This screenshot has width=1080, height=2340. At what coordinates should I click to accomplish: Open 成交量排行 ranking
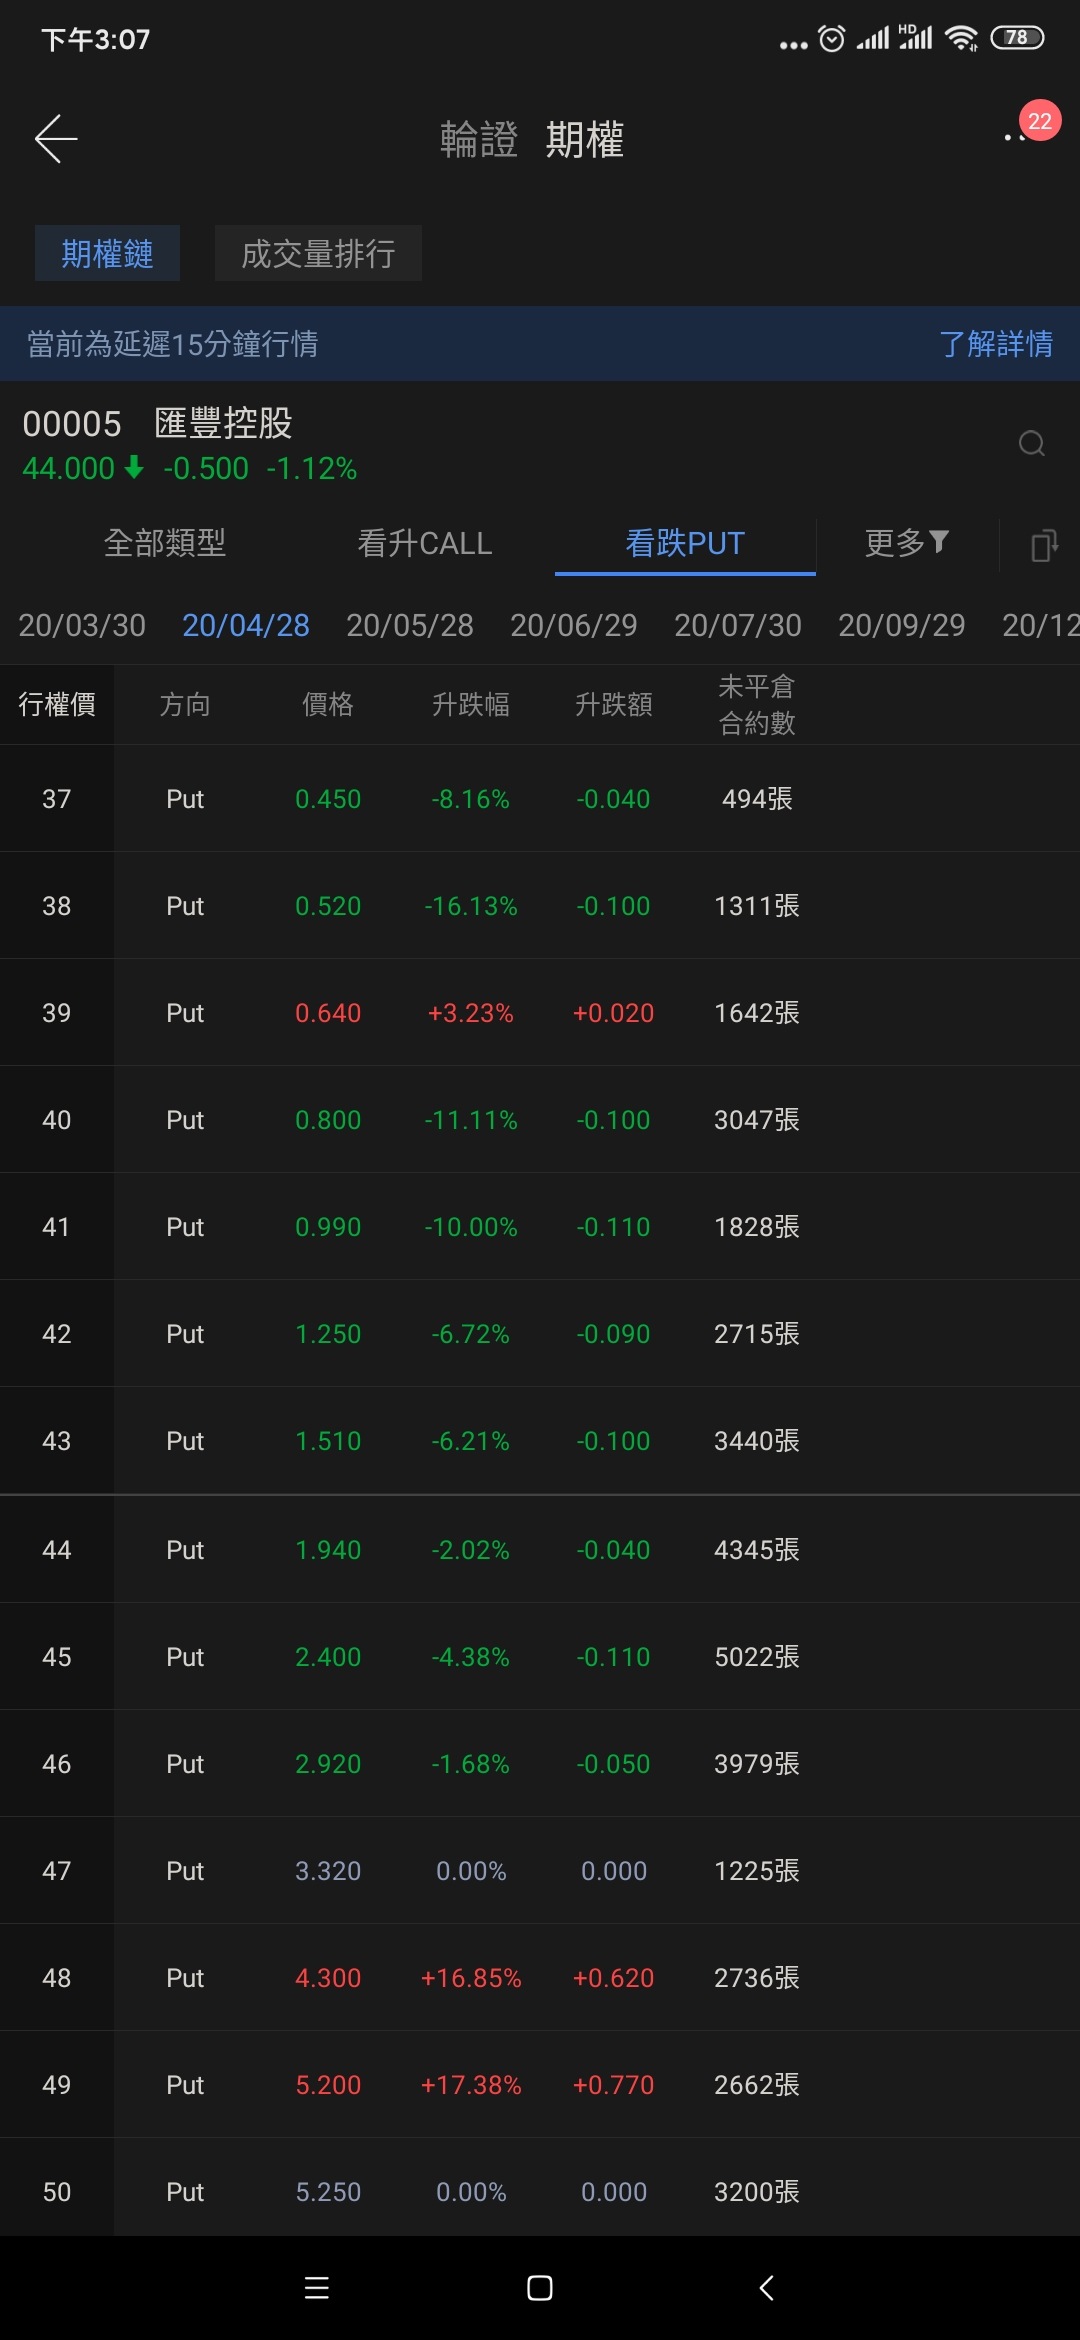coord(318,253)
